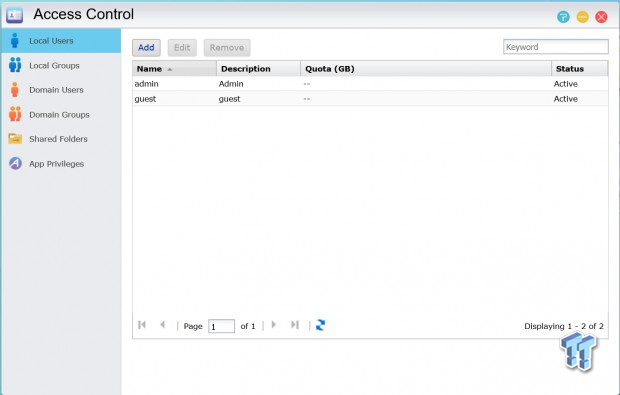Click the Access Control app icon

pos(15,15)
